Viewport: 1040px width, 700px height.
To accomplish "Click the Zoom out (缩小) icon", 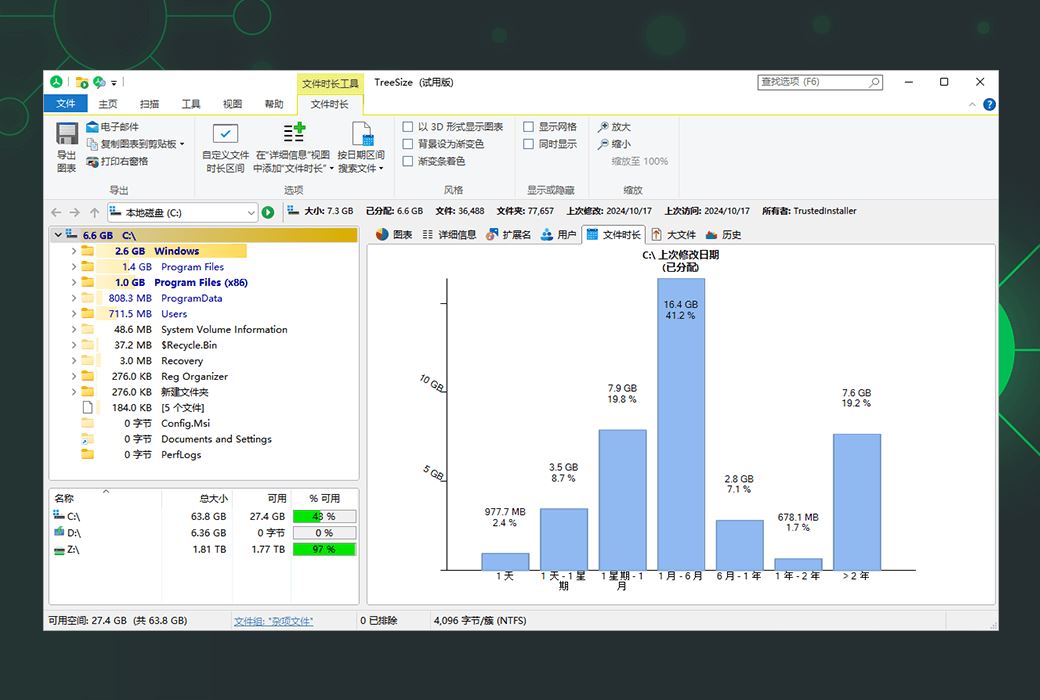I will tap(604, 144).
